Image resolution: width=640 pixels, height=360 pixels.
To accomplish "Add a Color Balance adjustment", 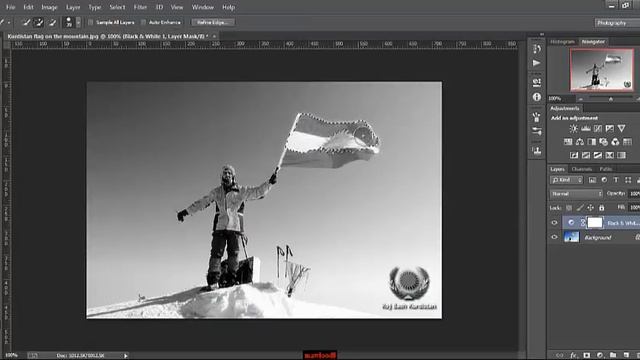I will [x=580, y=142].
